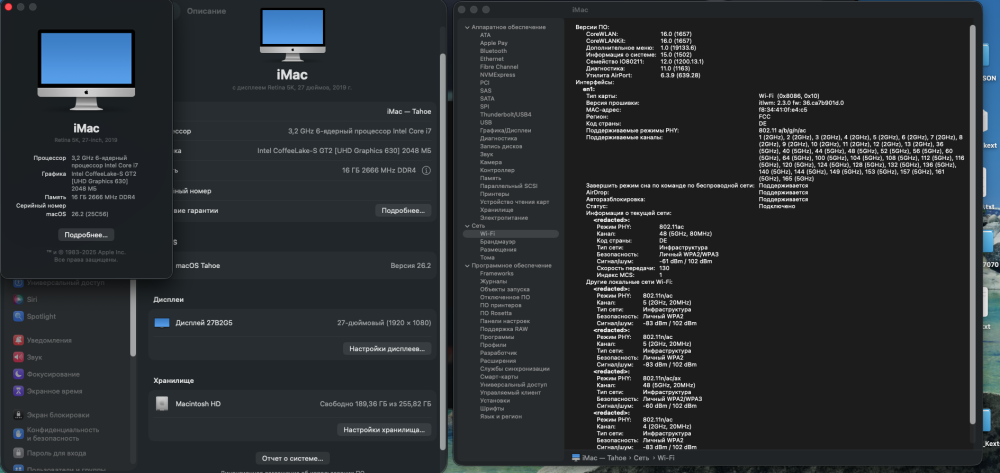Screen dimensions: 1000x473
Task: Select Тома in the system report tree
Action: tap(487, 258)
